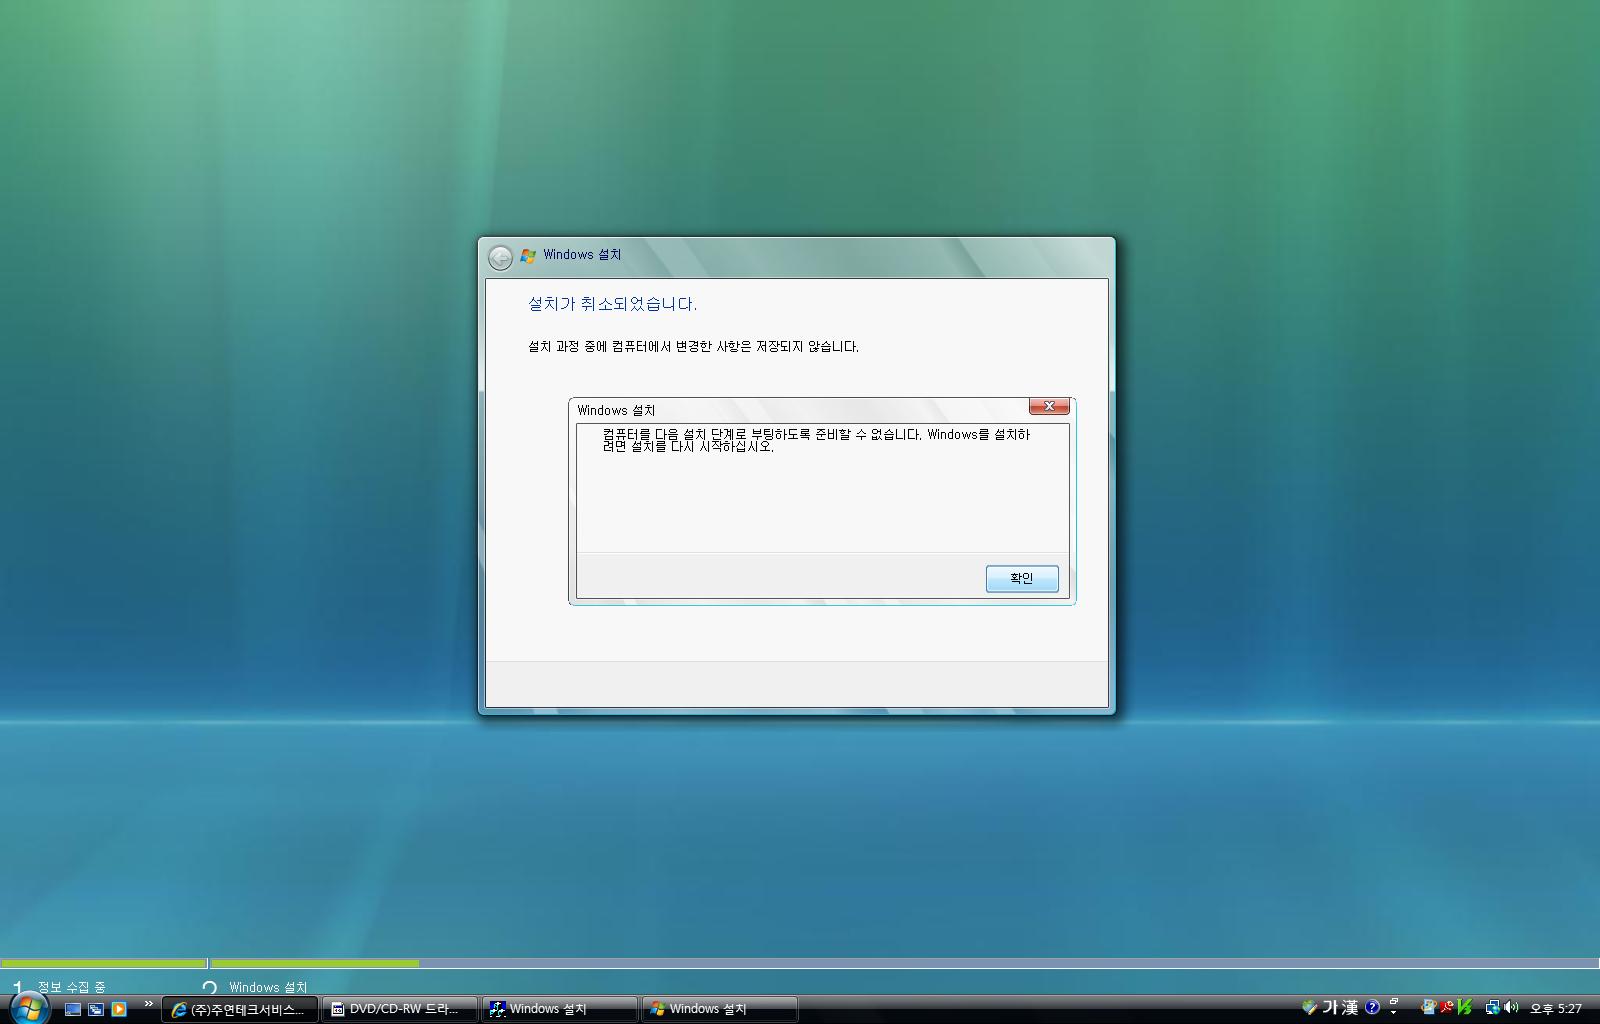Click the step 2 label Windows 설치 at bottom

(268, 987)
